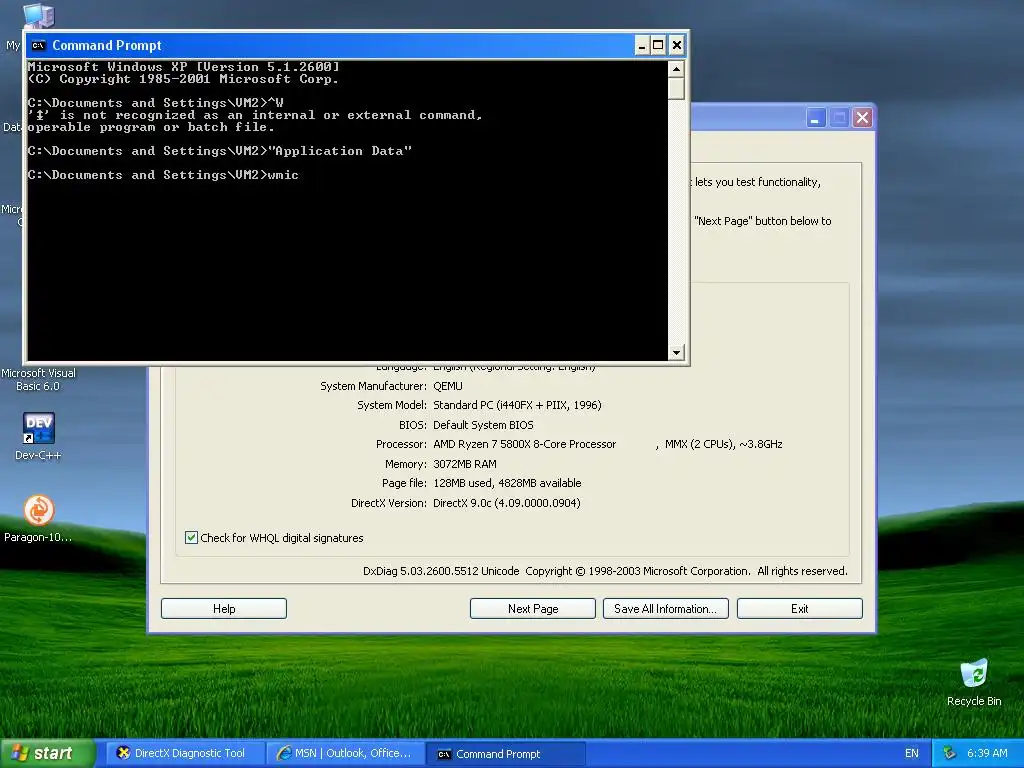Maximize the Command Prompt window
Screen dimensions: 1024x768
(x=658, y=45)
